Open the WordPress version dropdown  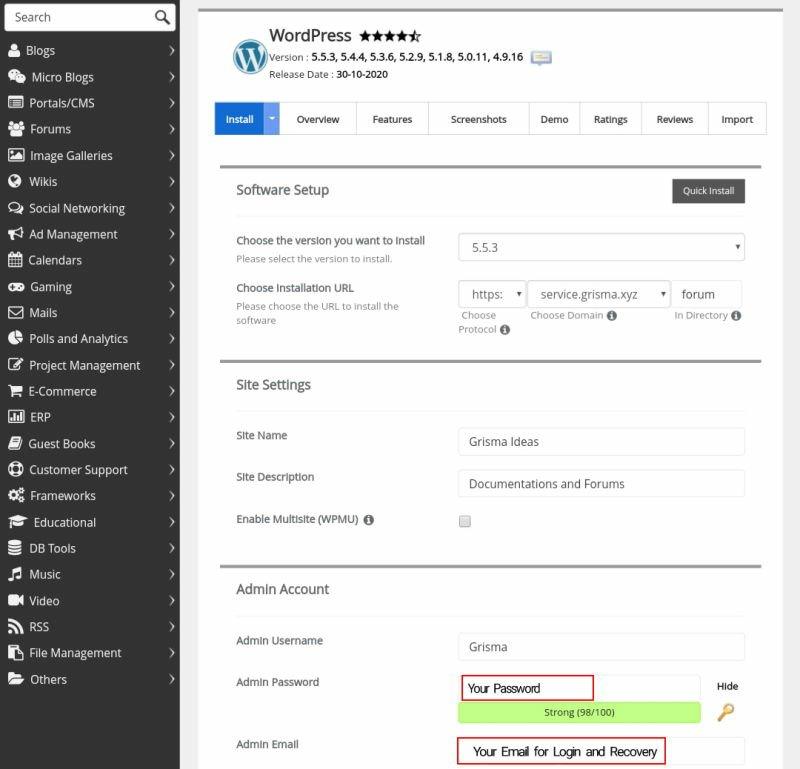coord(601,247)
